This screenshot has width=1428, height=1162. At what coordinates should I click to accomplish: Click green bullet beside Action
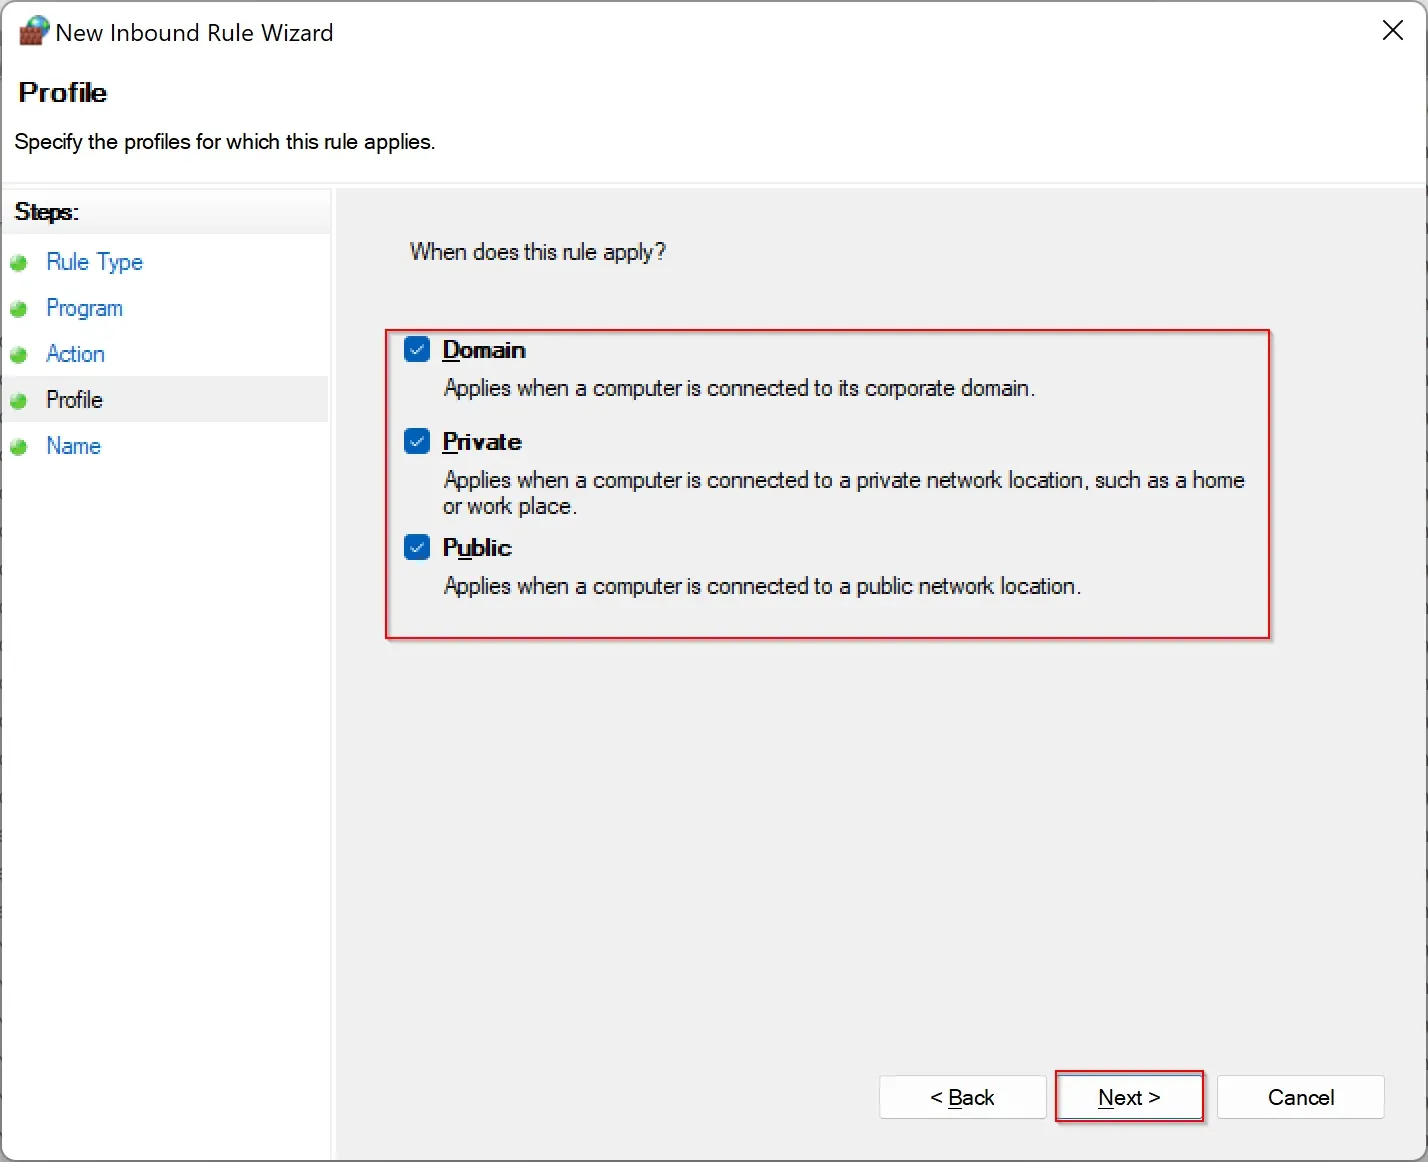tap(18, 355)
